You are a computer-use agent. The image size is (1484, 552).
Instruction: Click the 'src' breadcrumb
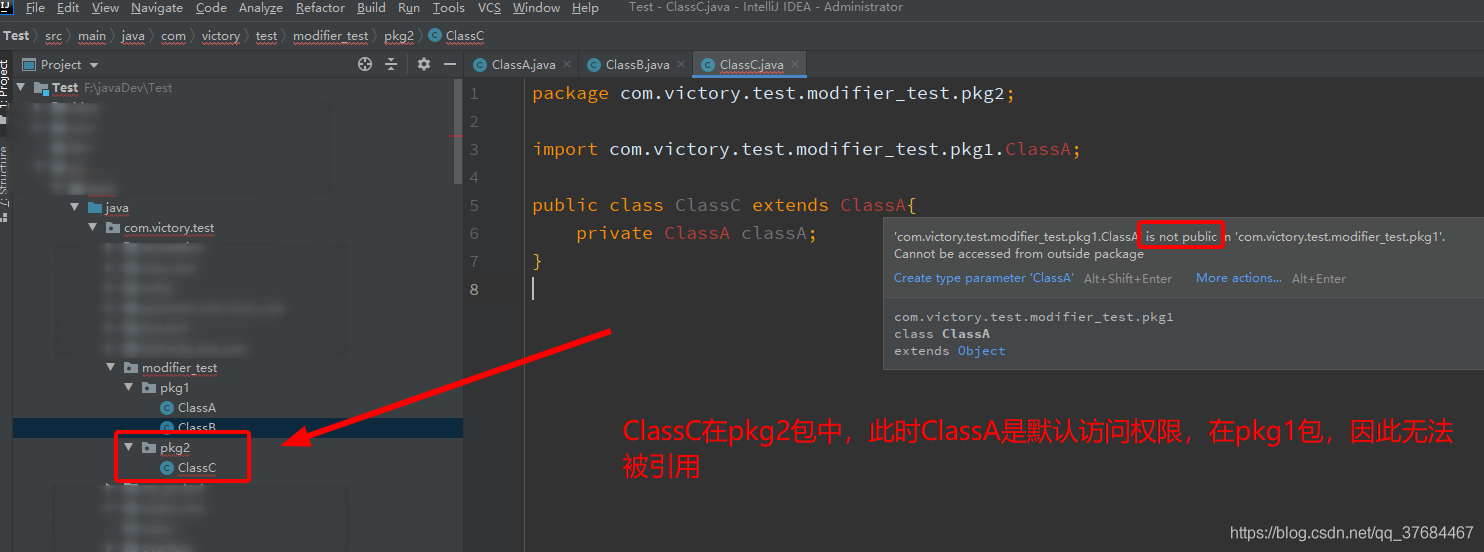53,36
